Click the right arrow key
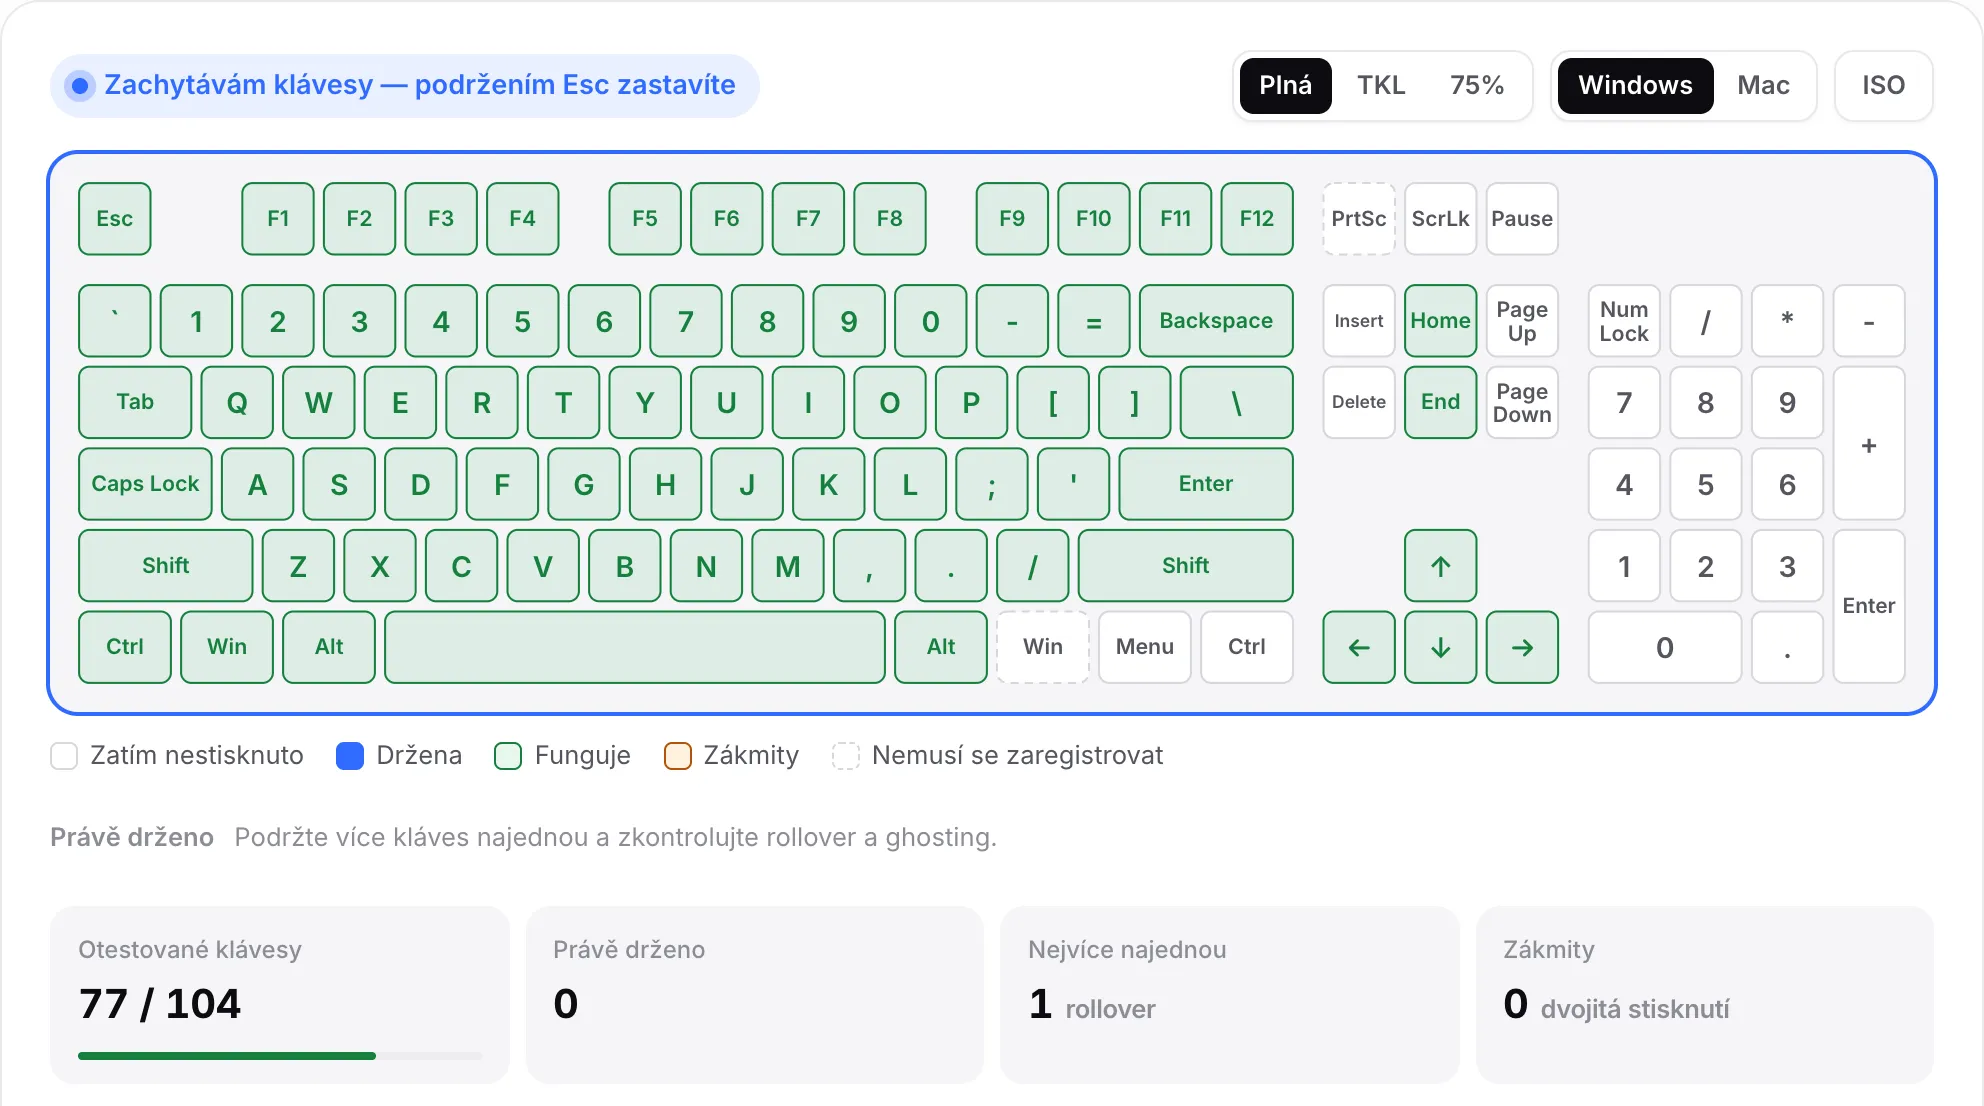 pos(1522,647)
